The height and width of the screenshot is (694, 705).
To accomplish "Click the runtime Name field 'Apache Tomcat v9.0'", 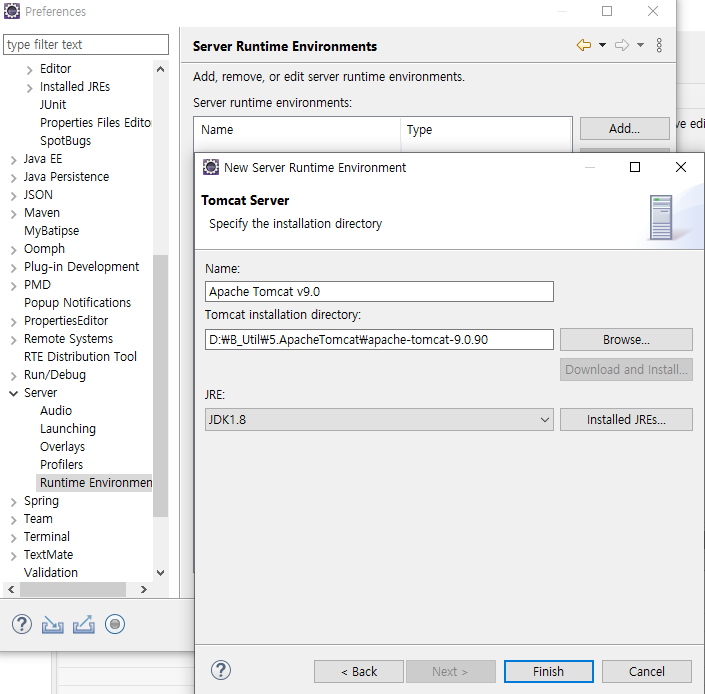I will 379,292.
